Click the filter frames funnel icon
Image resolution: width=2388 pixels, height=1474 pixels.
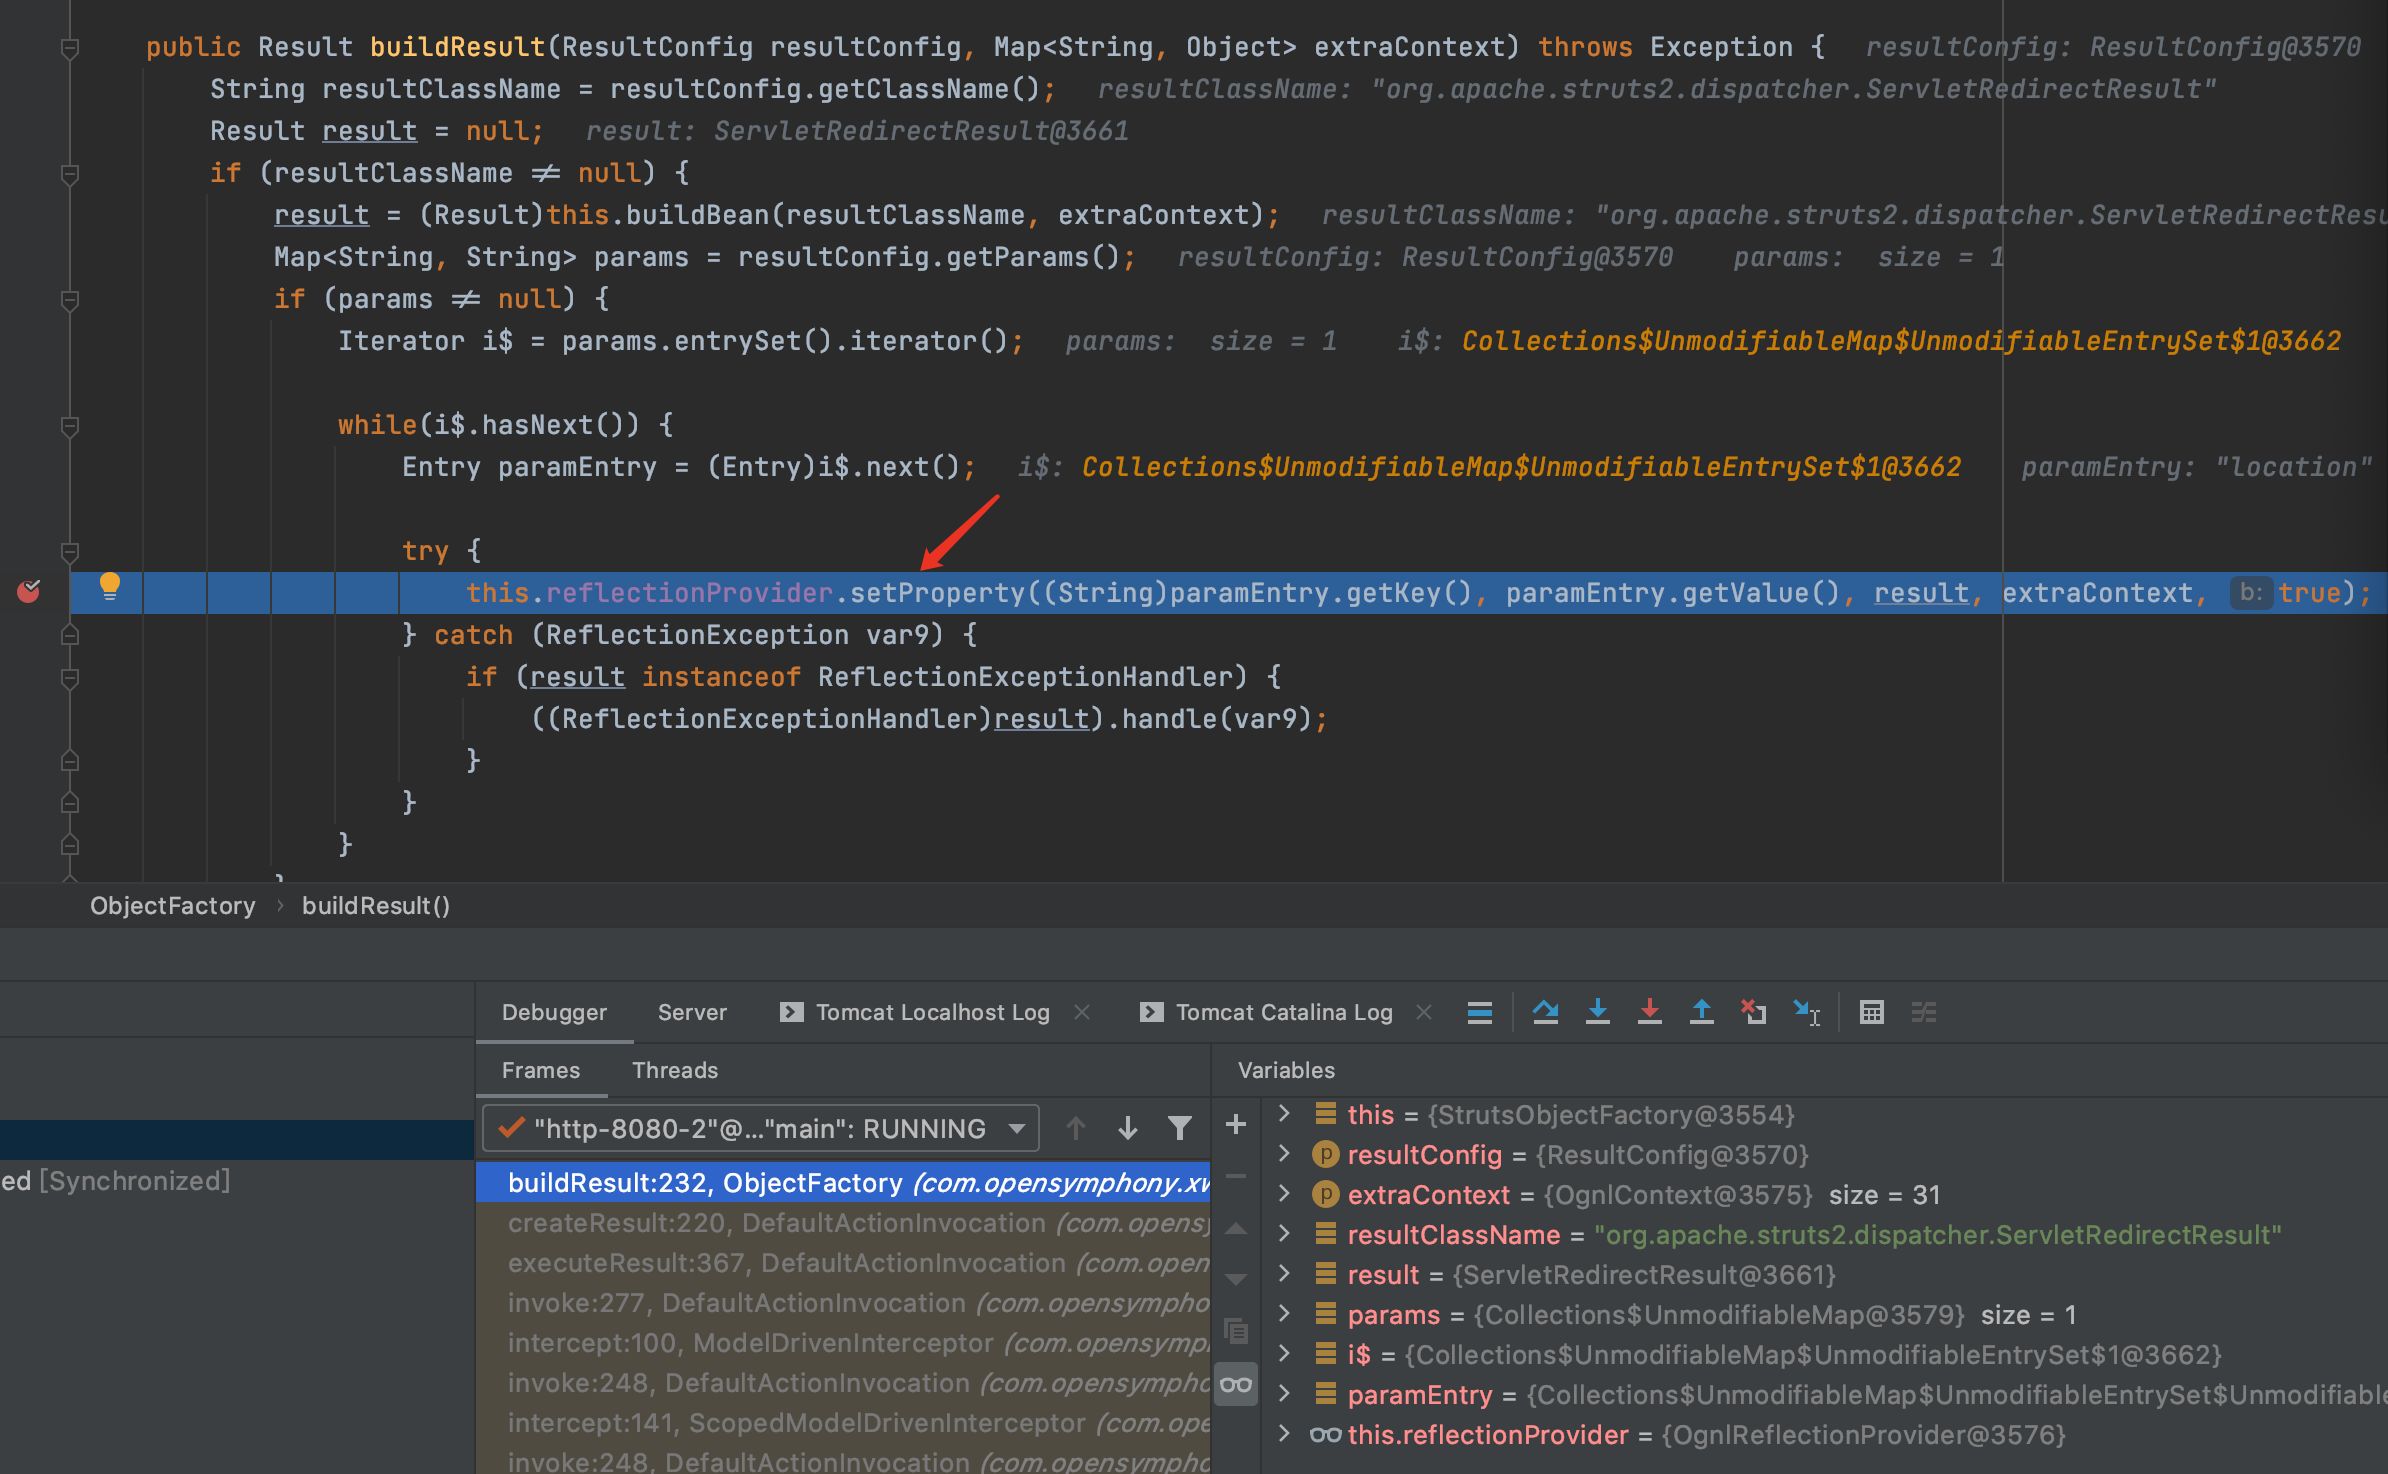tap(1180, 1128)
